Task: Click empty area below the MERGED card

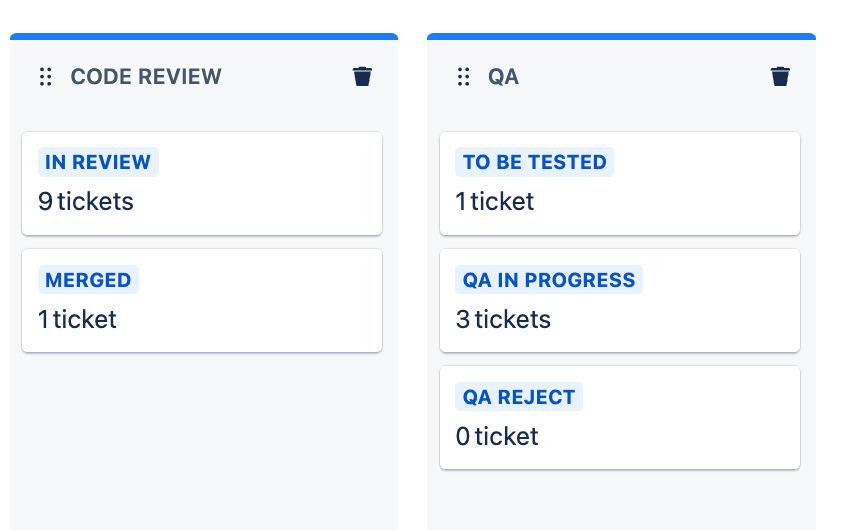Action: click(x=202, y=440)
